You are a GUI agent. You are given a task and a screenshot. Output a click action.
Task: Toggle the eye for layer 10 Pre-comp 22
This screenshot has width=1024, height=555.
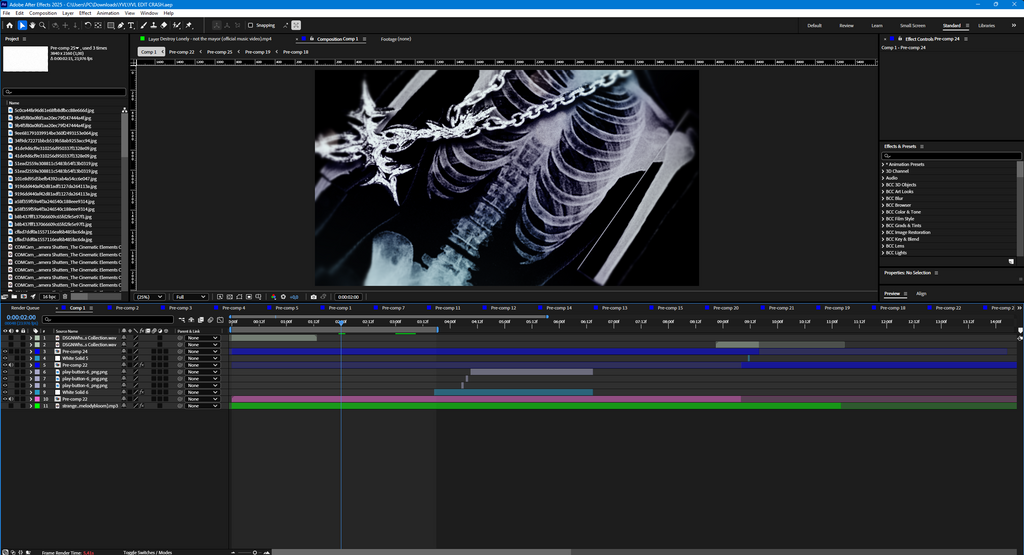pyautogui.click(x=5, y=399)
